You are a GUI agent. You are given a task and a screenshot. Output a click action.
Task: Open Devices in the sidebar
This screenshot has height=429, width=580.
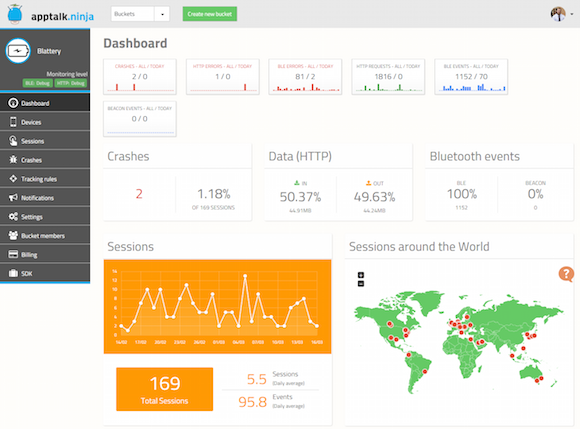click(45, 122)
